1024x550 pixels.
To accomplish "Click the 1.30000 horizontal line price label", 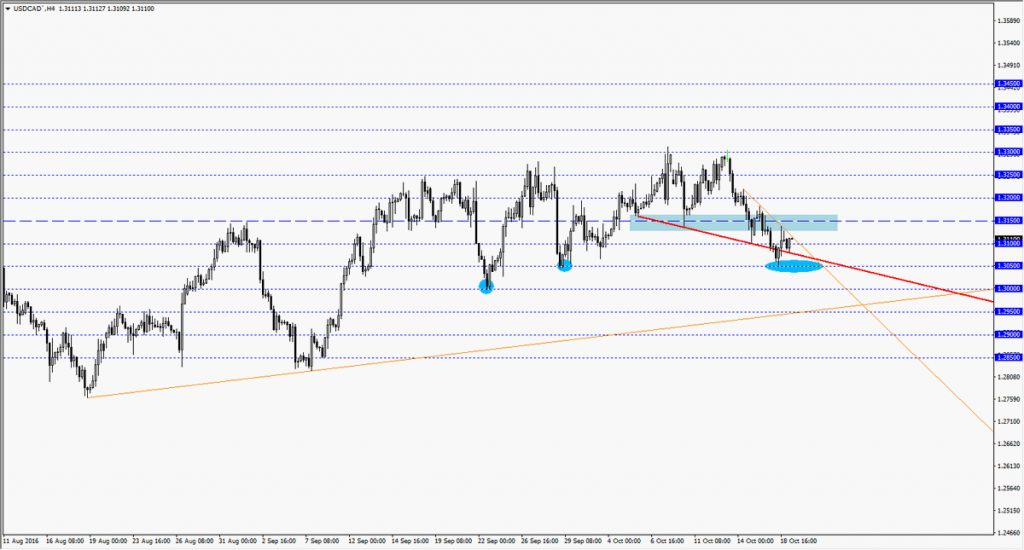I will [x=1008, y=289].
